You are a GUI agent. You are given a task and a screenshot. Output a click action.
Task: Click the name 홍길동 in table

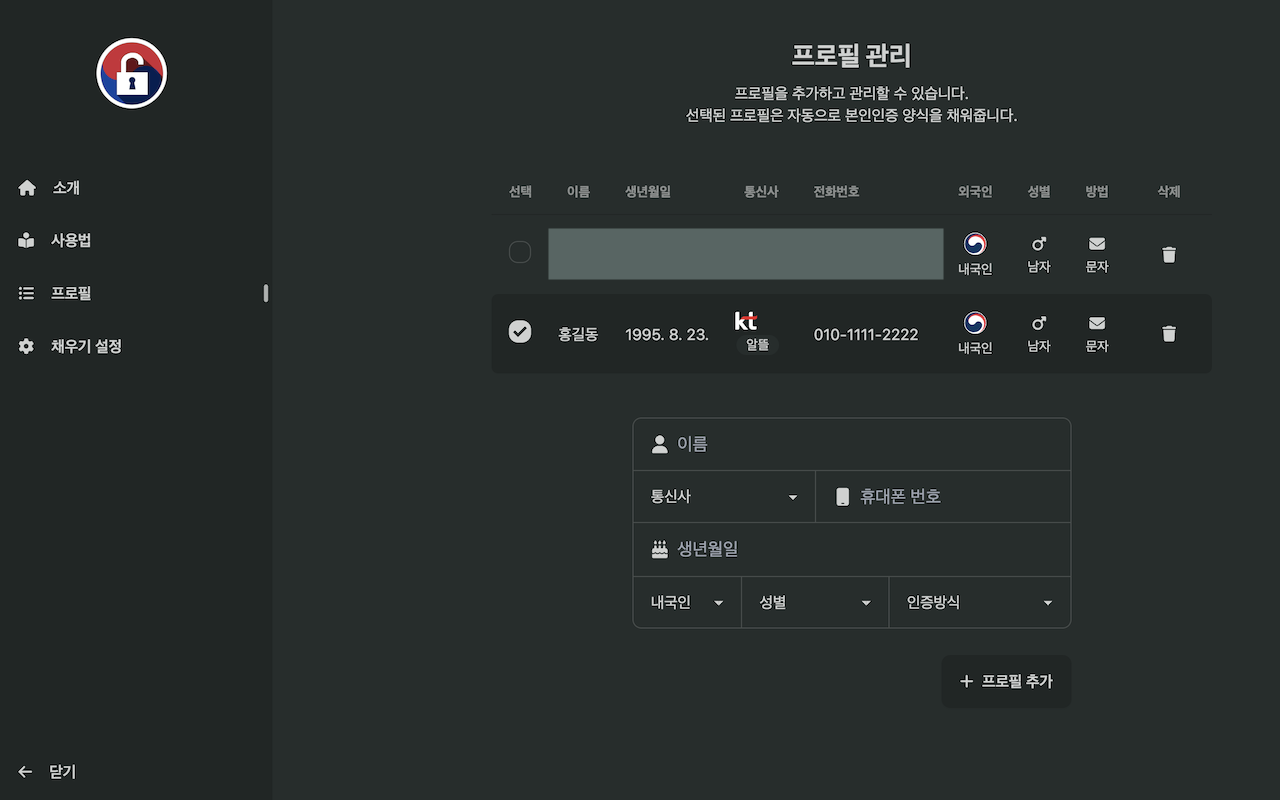pos(578,334)
